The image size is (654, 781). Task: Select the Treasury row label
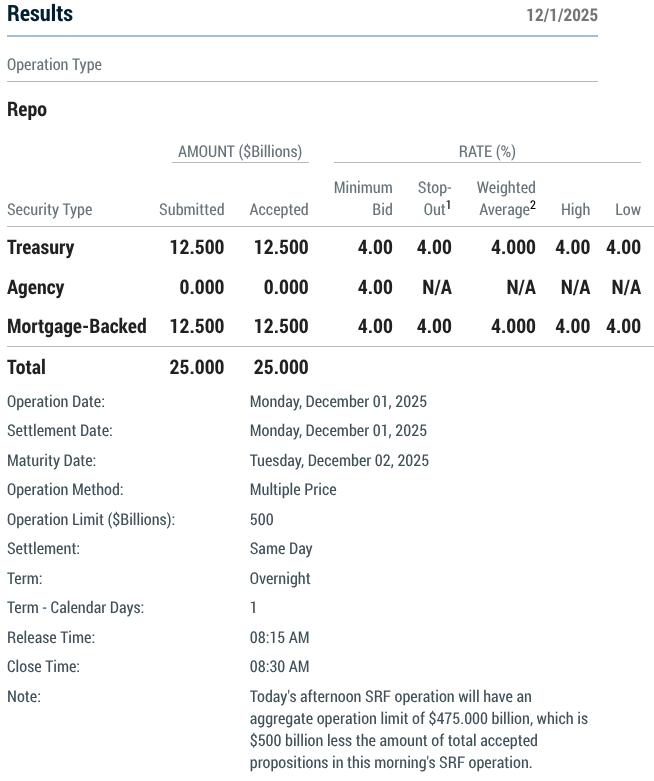40,248
